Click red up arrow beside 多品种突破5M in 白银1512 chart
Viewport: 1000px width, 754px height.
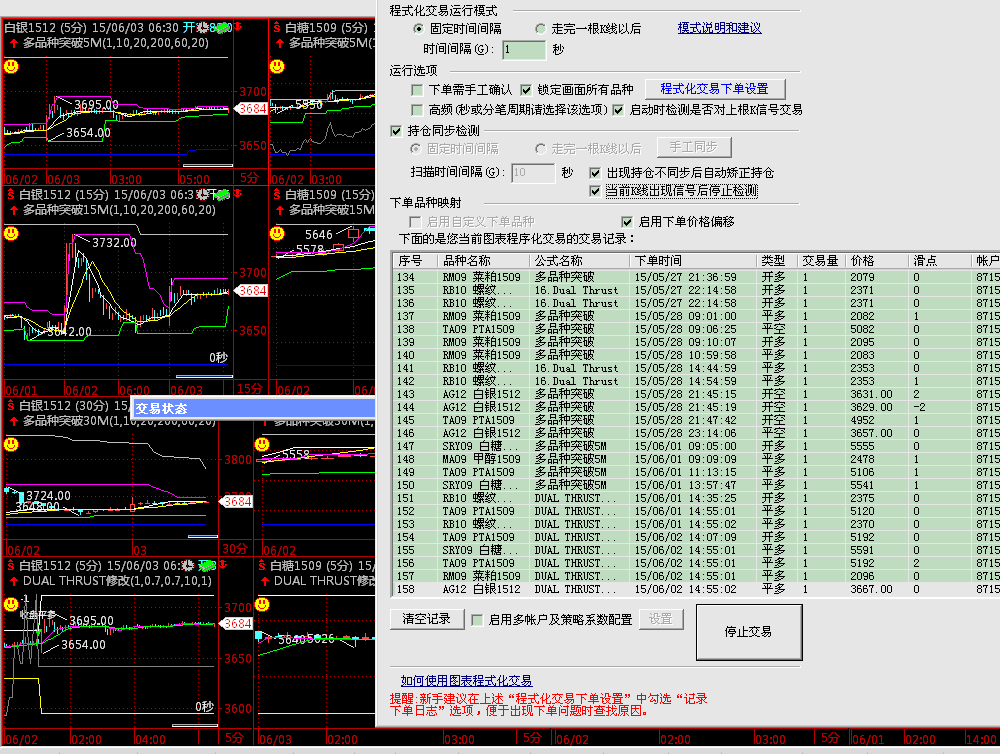(13, 43)
